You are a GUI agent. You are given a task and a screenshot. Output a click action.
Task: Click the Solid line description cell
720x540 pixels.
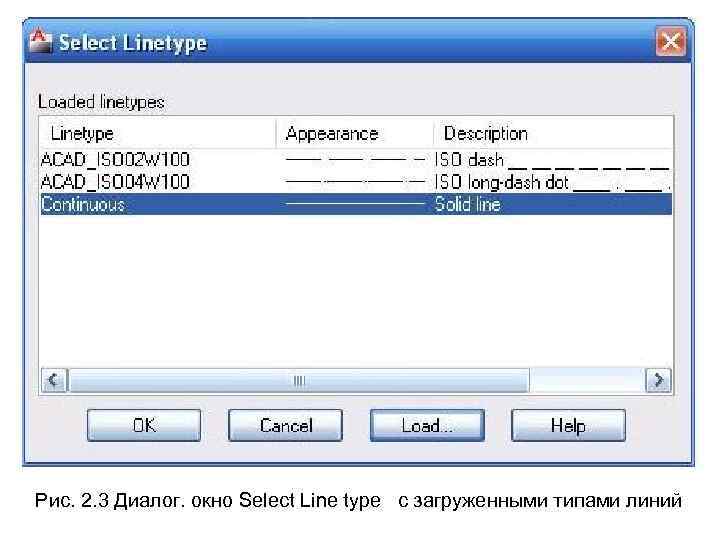coord(467,204)
